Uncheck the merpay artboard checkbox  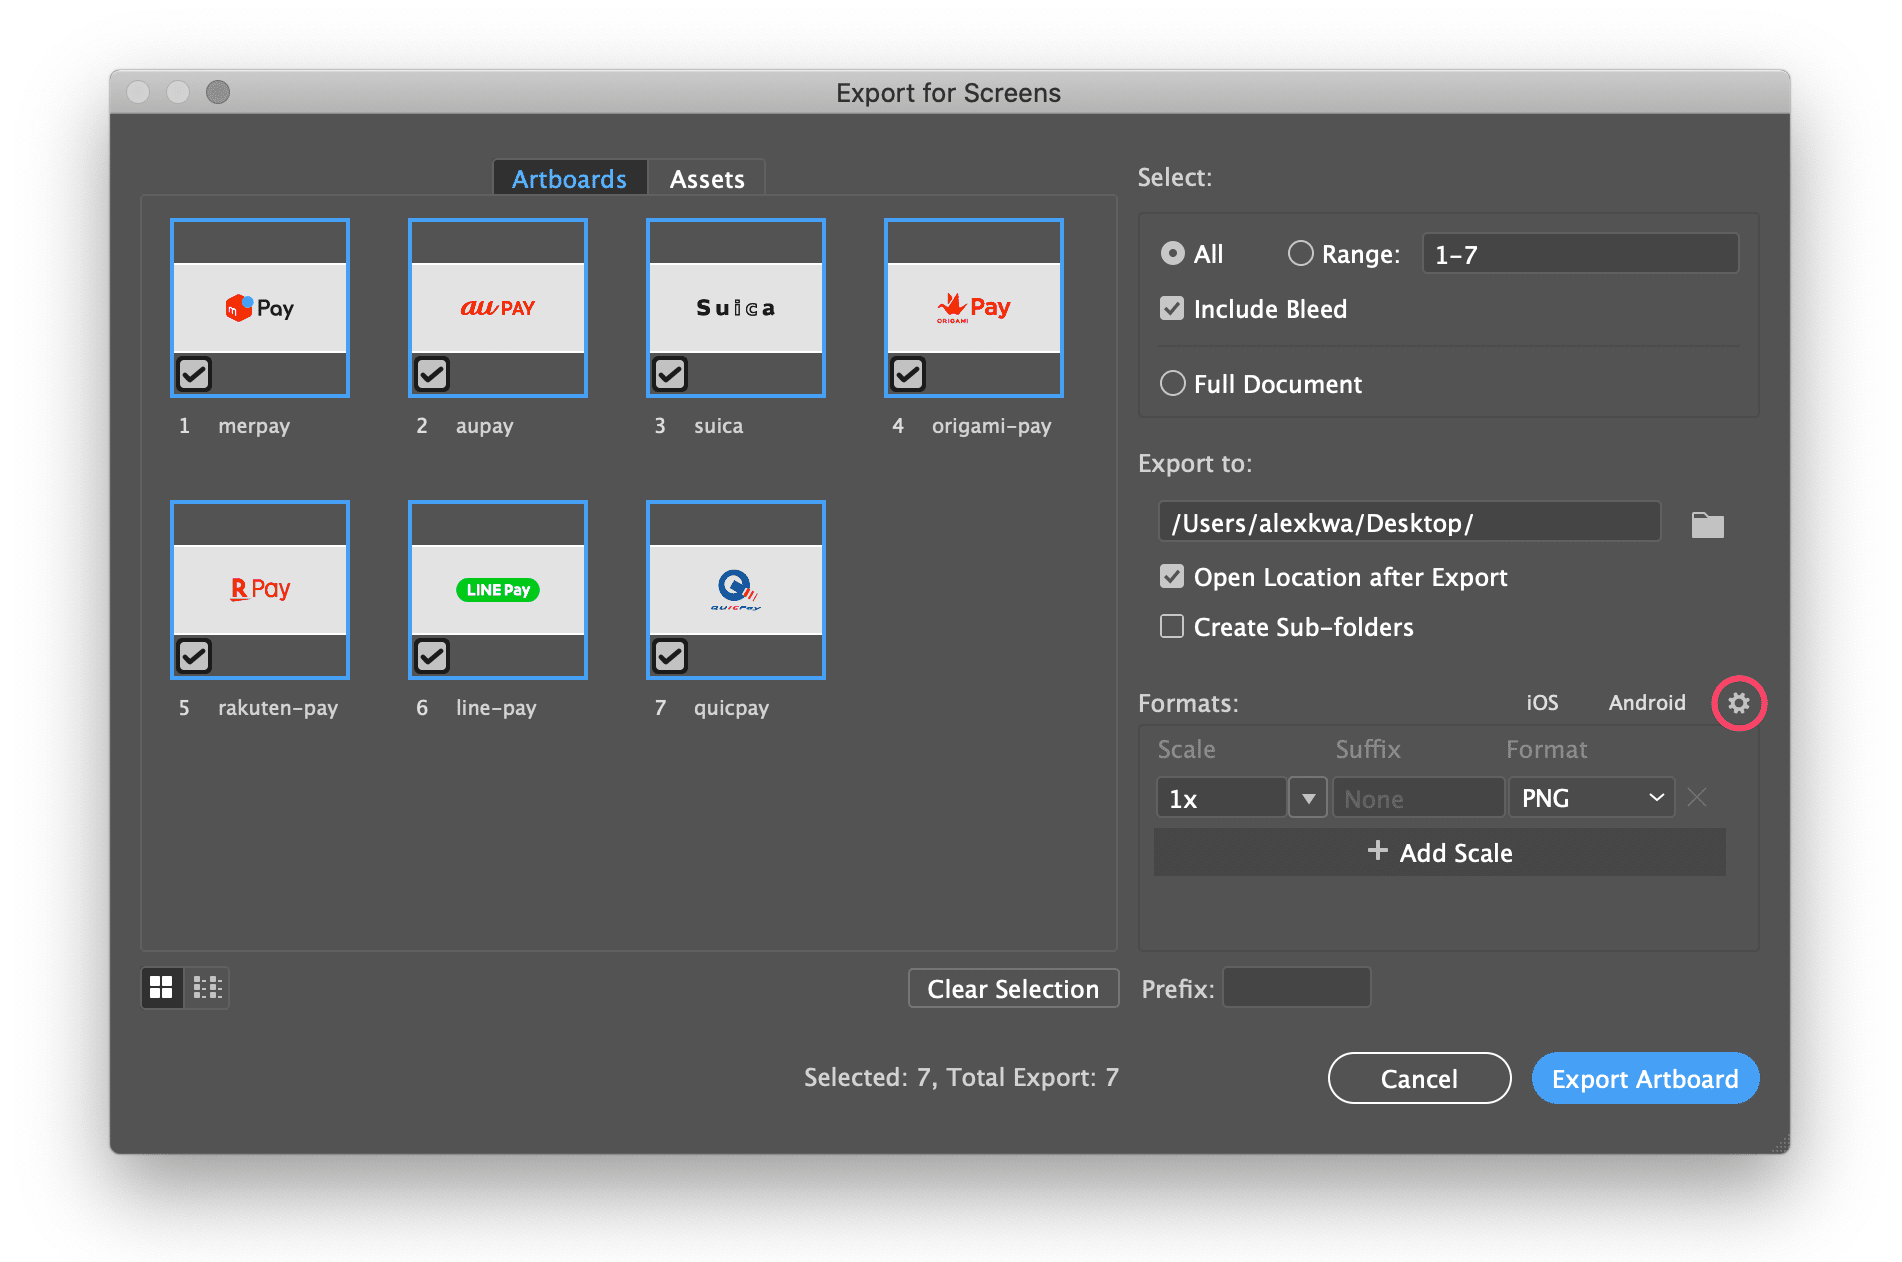coord(194,374)
